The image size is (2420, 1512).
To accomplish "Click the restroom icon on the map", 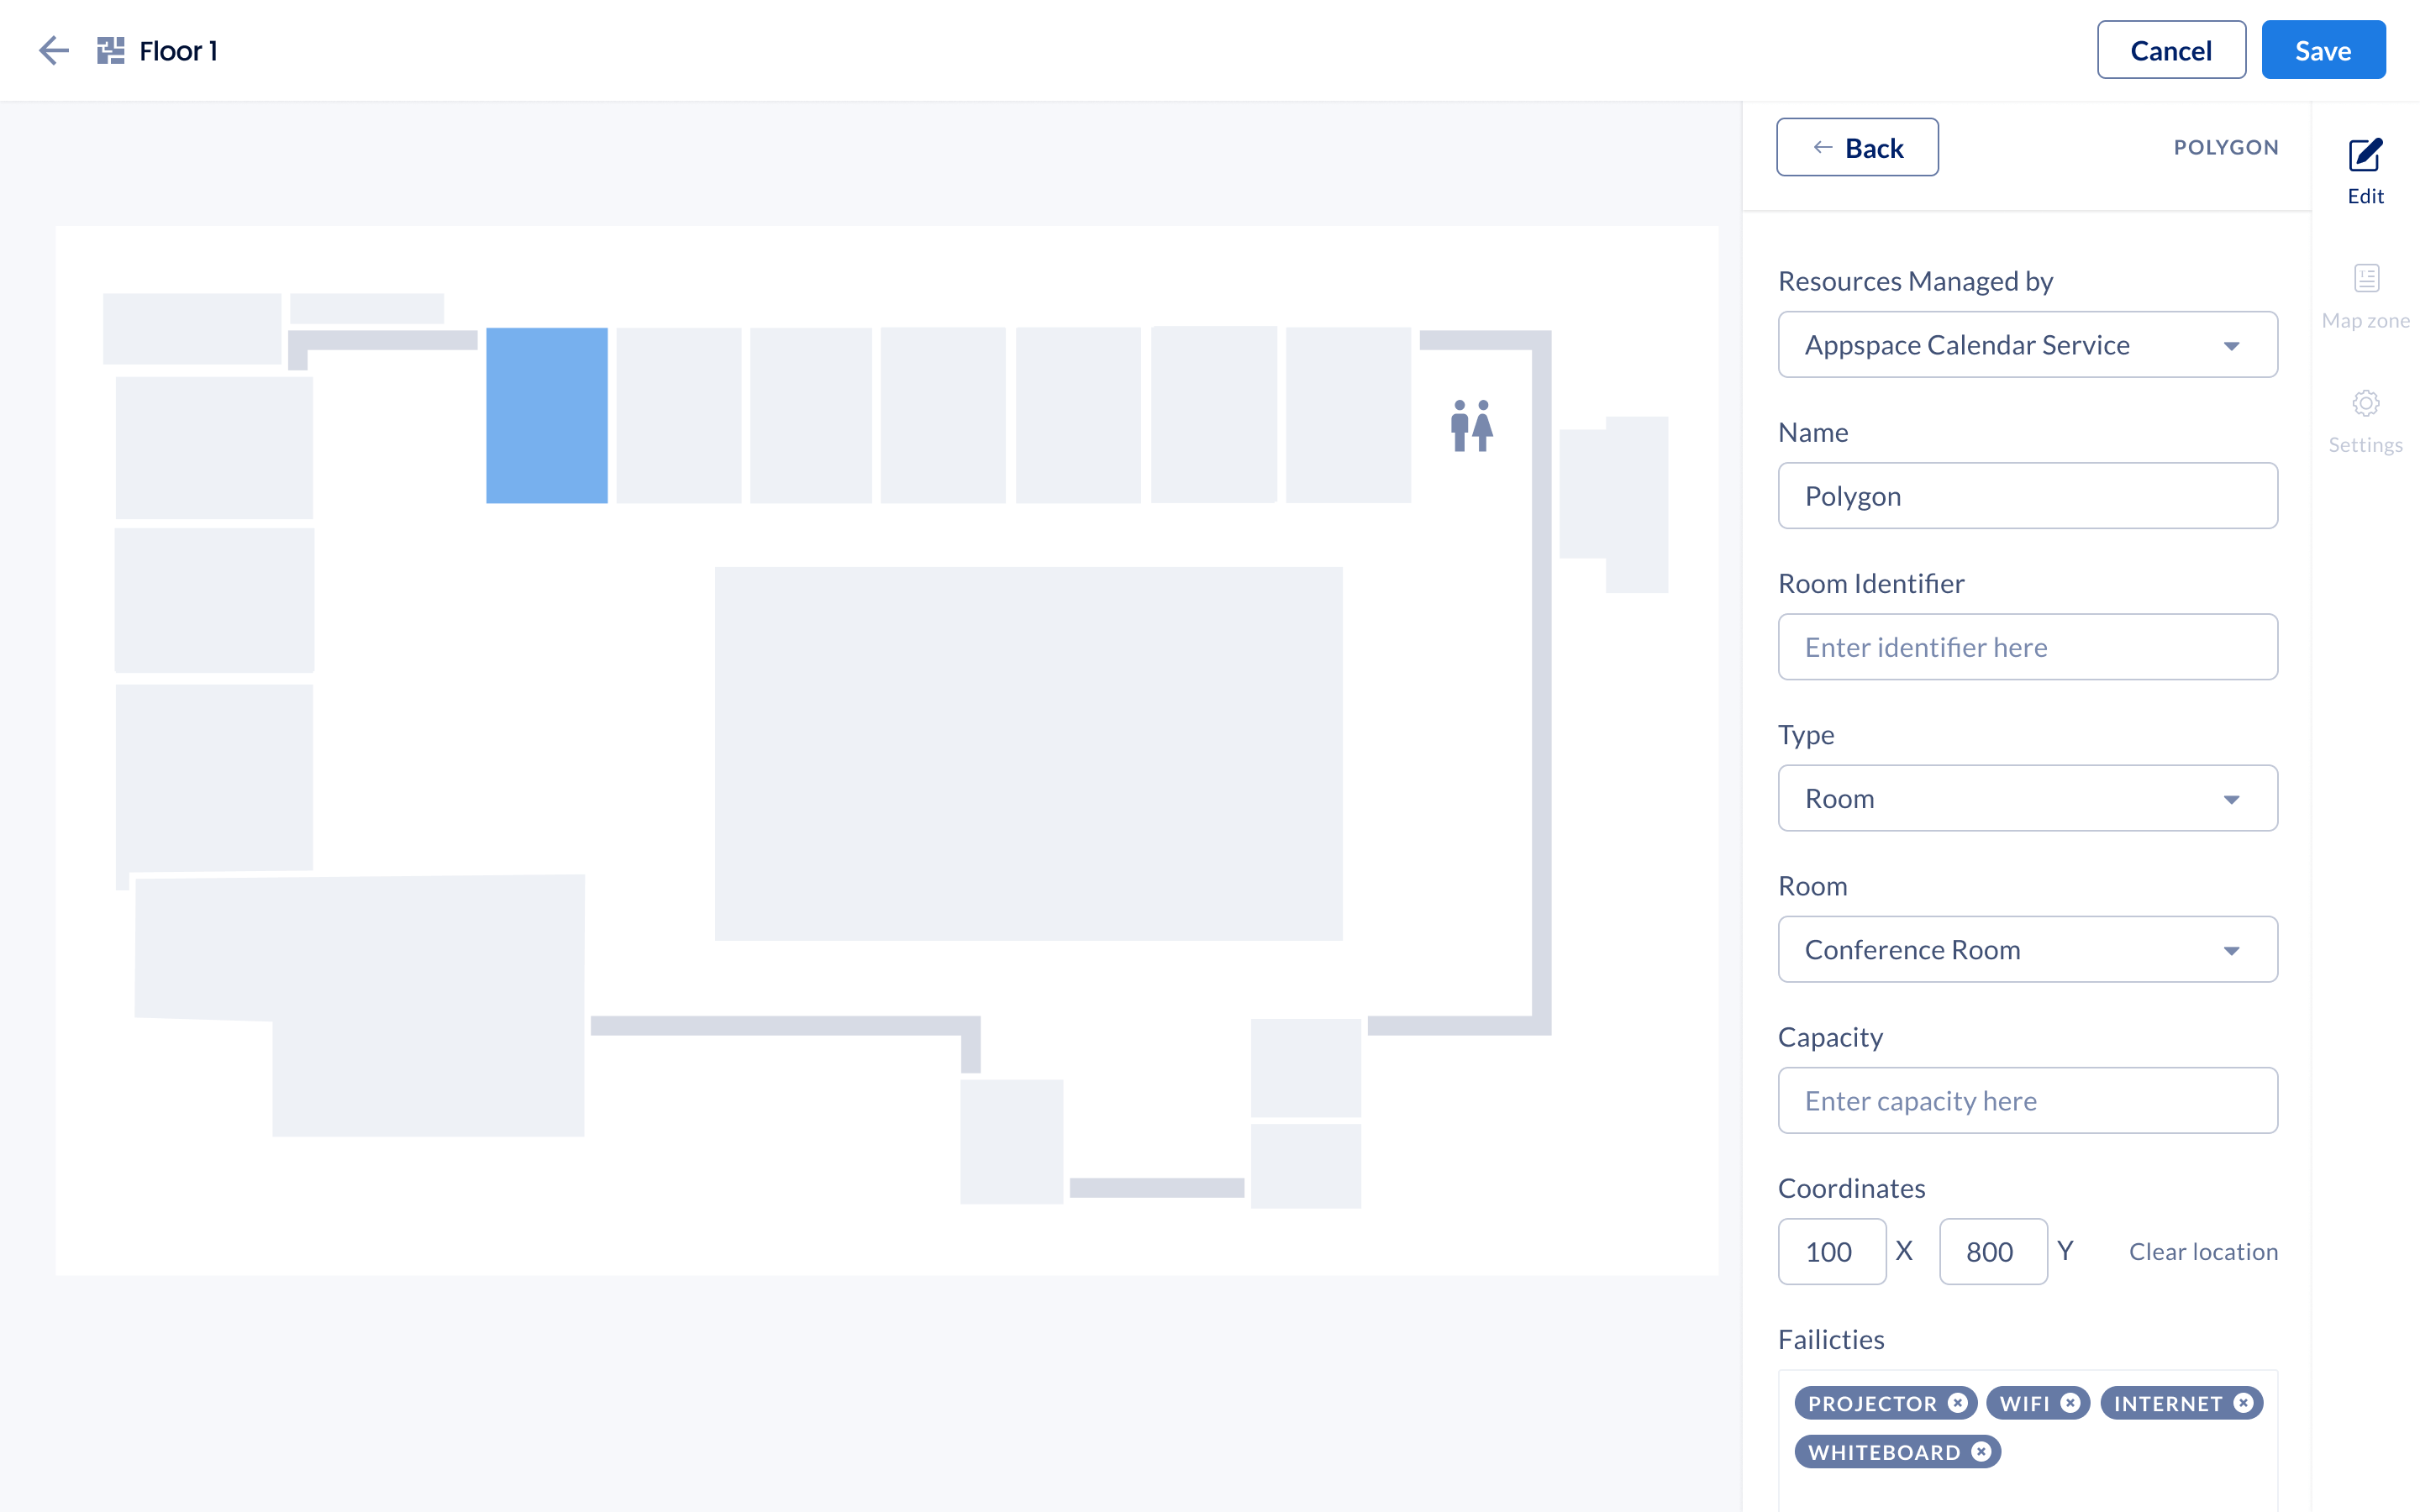I will tap(1471, 426).
